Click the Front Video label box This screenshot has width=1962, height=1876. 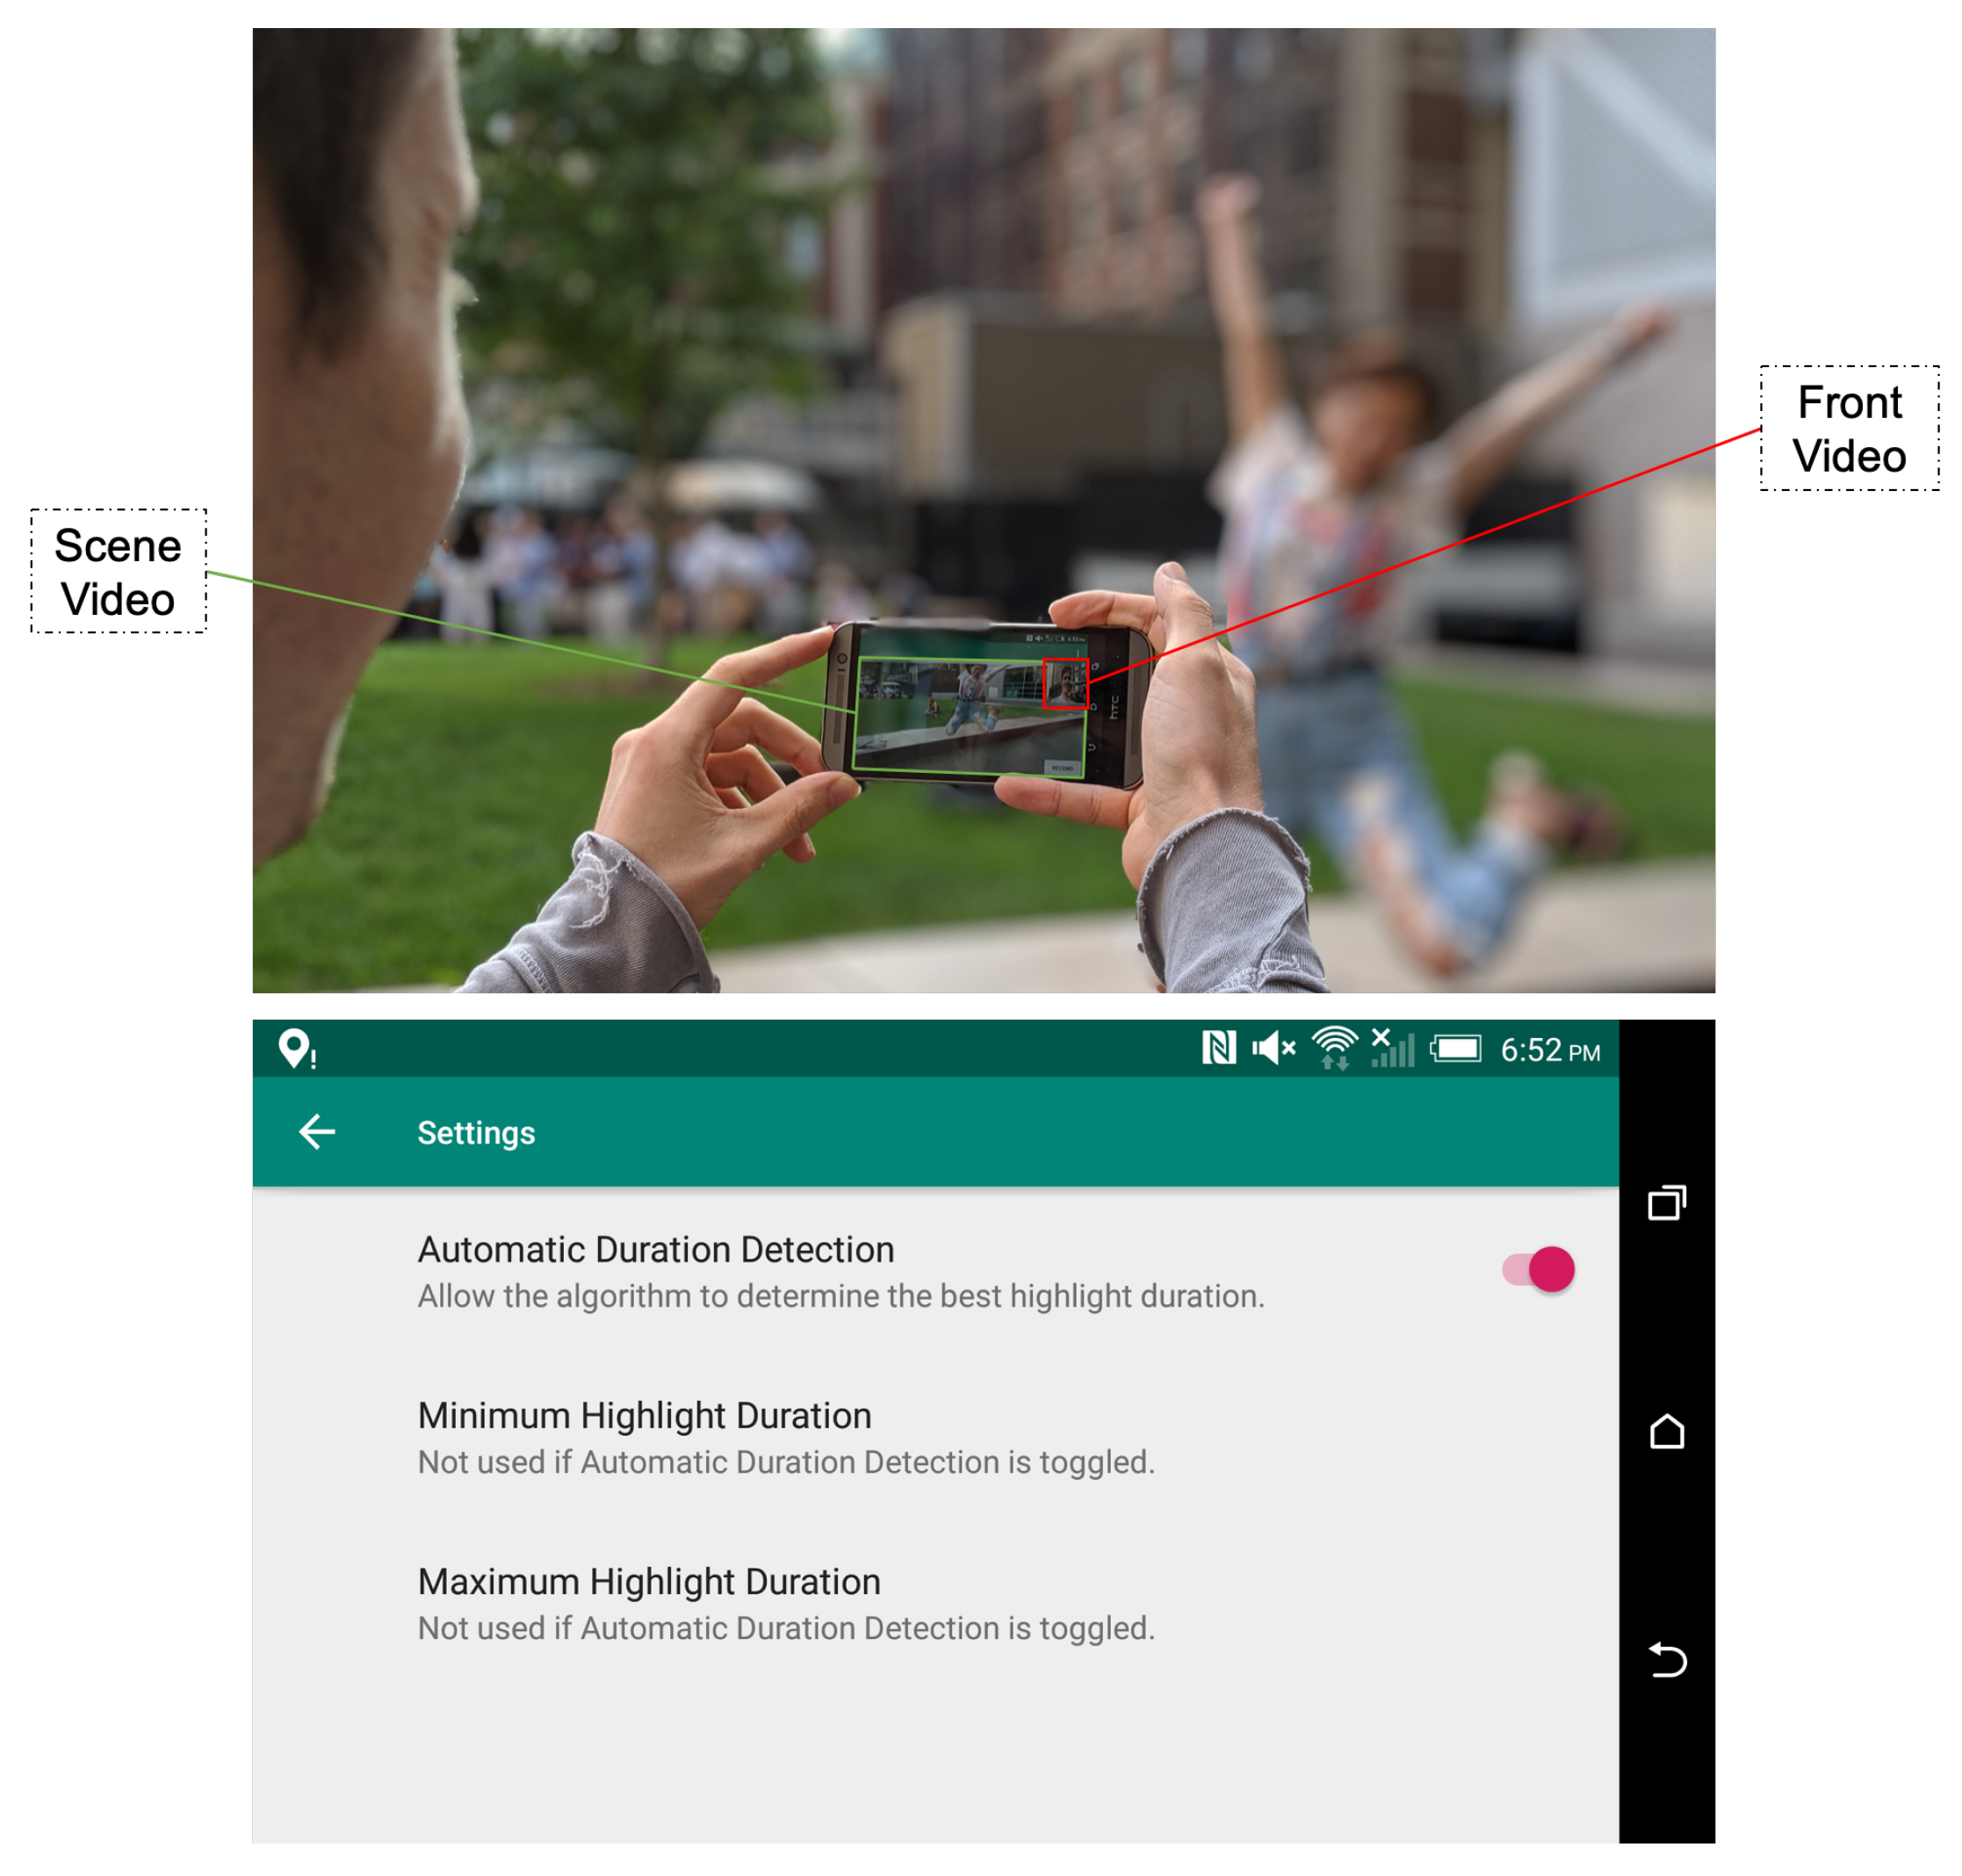click(x=1849, y=428)
